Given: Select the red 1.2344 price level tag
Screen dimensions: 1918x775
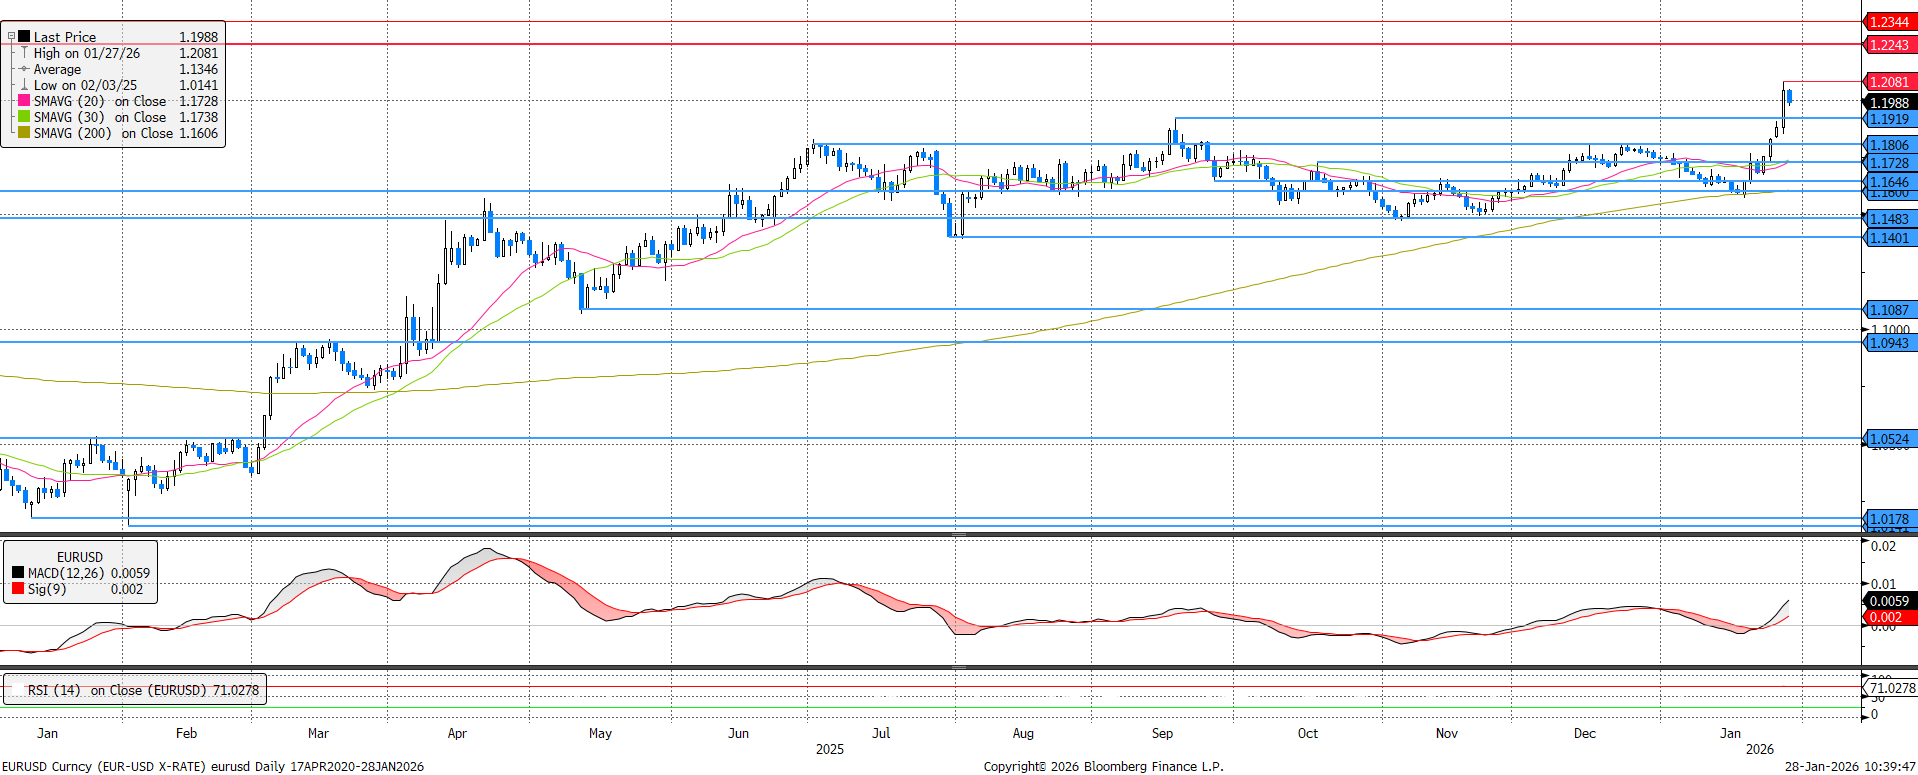Looking at the screenshot, I should coord(1888,22).
